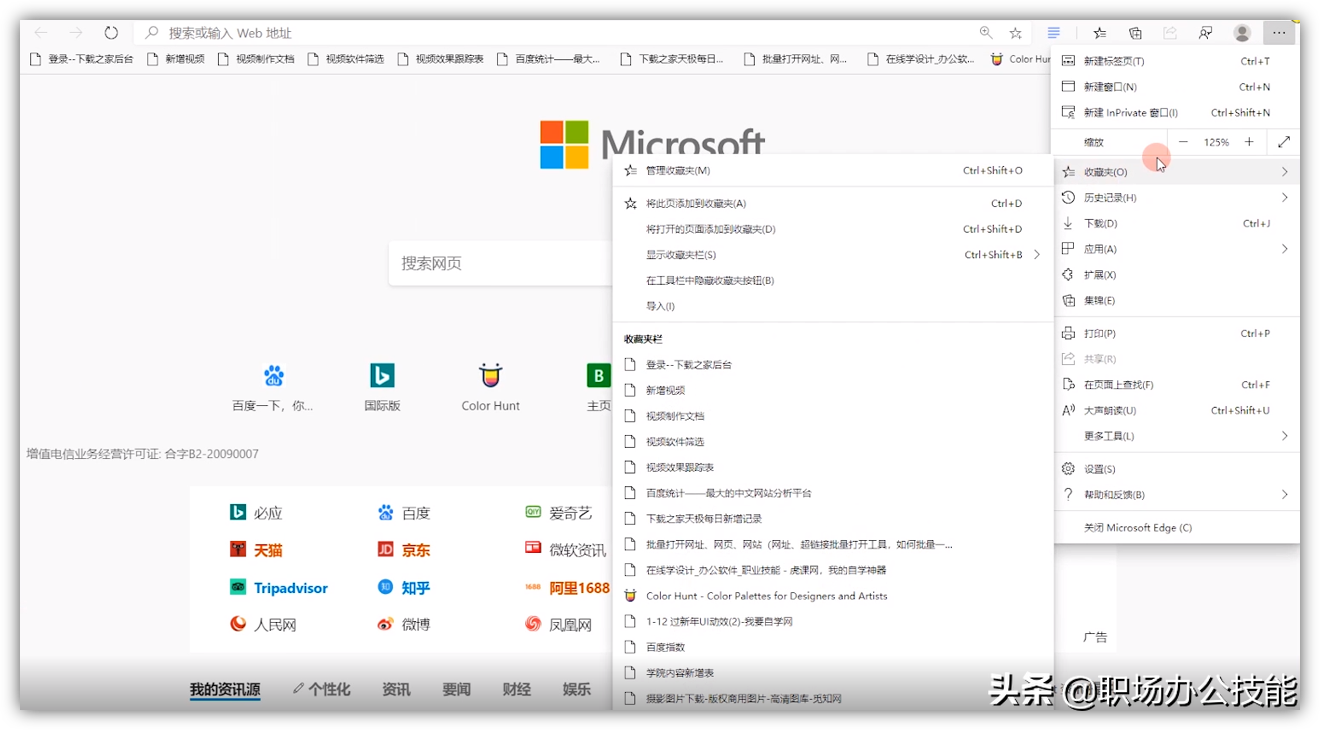
Task: Click the 主页 green B quick link tile
Action: 598,387
